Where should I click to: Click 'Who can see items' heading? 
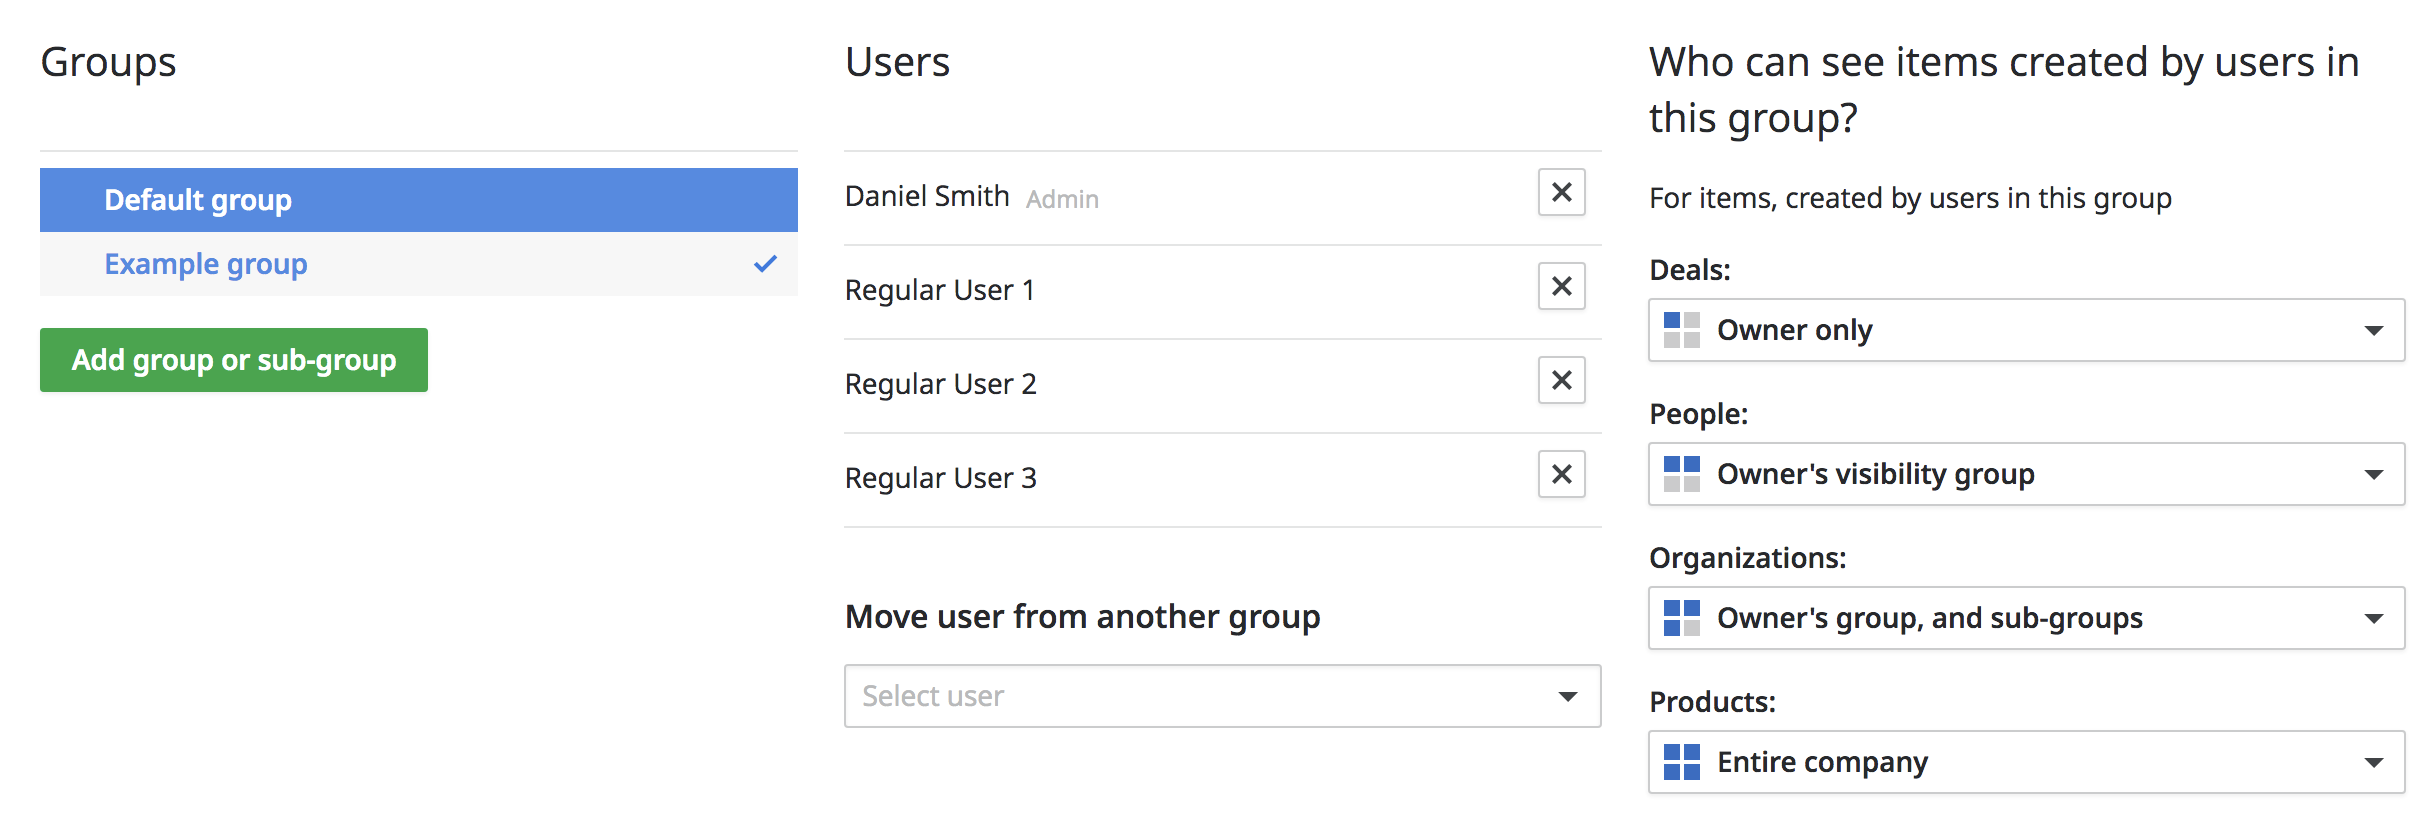2004,90
